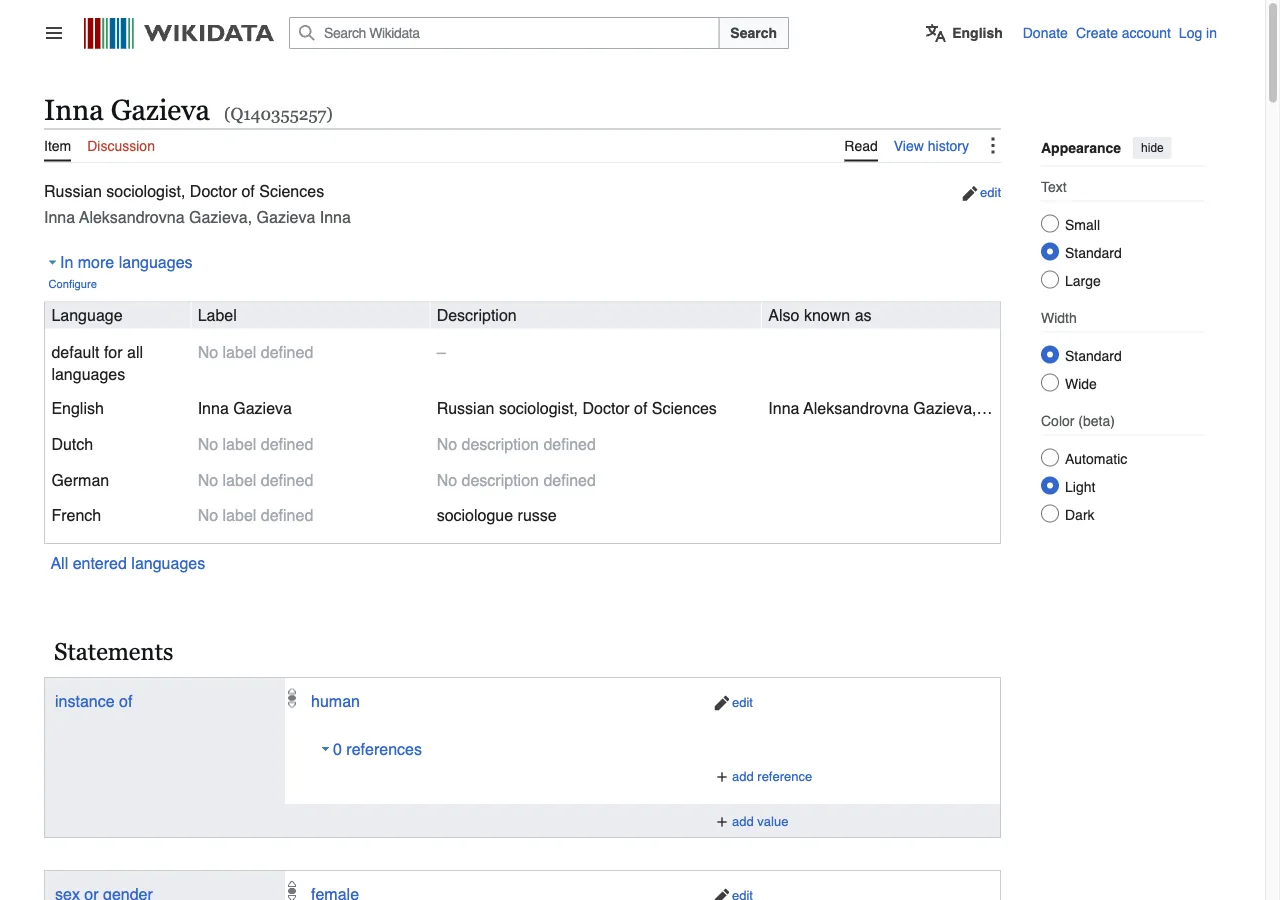The height and width of the screenshot is (900, 1280).
Task: Click add reference for human statement
Action: pyautogui.click(x=764, y=776)
